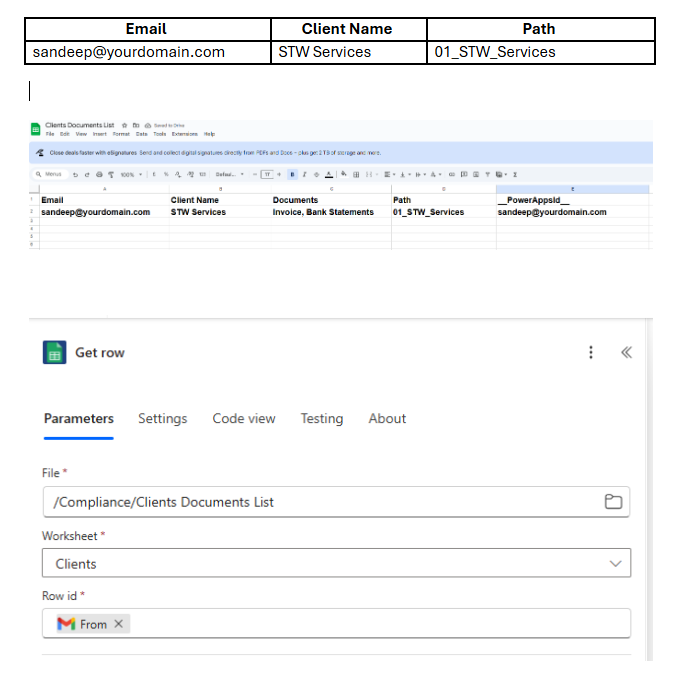Open the File folder picker icon
This screenshot has height=692, width=689.
[613, 502]
